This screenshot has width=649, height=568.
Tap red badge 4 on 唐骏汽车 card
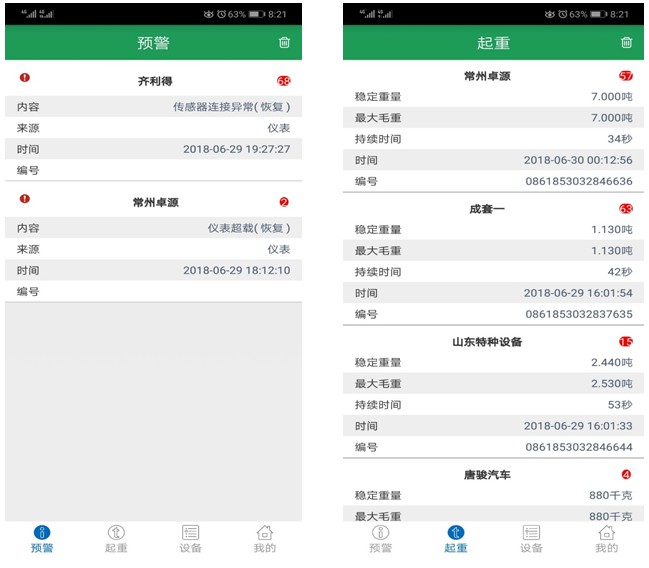point(626,475)
